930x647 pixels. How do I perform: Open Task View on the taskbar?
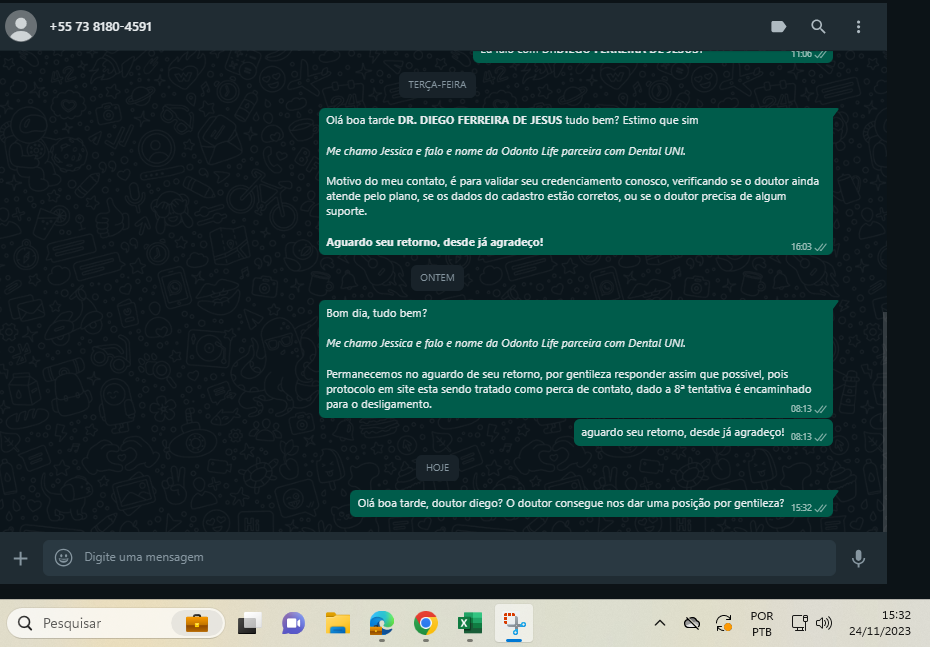pos(250,623)
